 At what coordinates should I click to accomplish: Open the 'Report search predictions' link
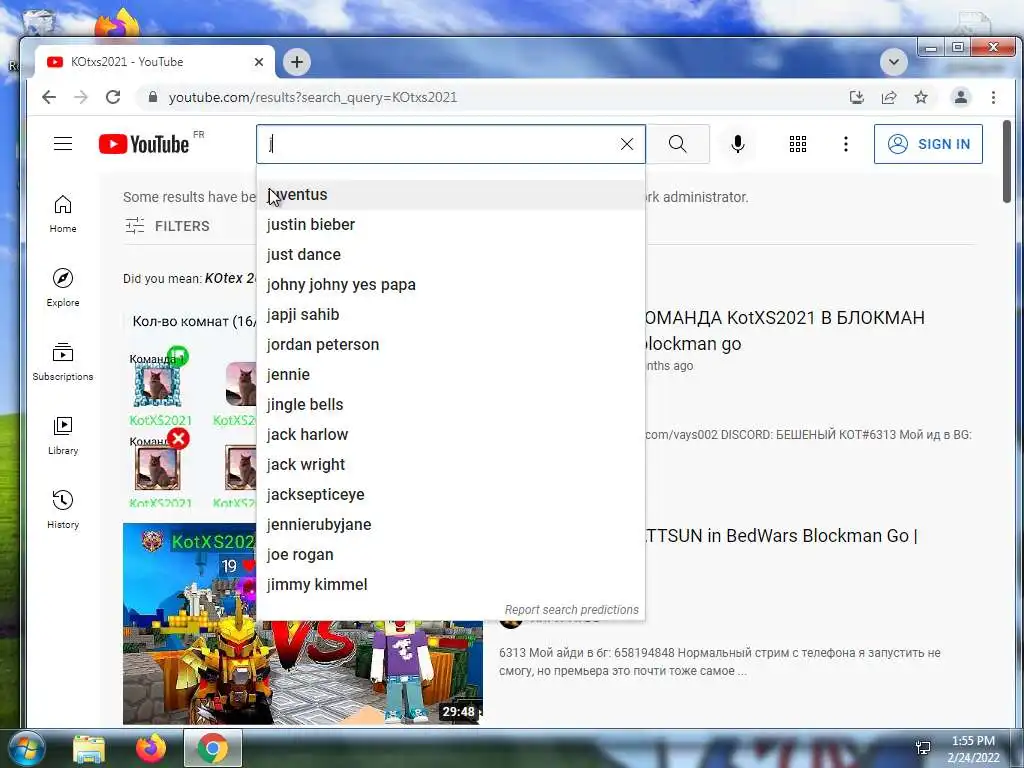click(x=571, y=609)
